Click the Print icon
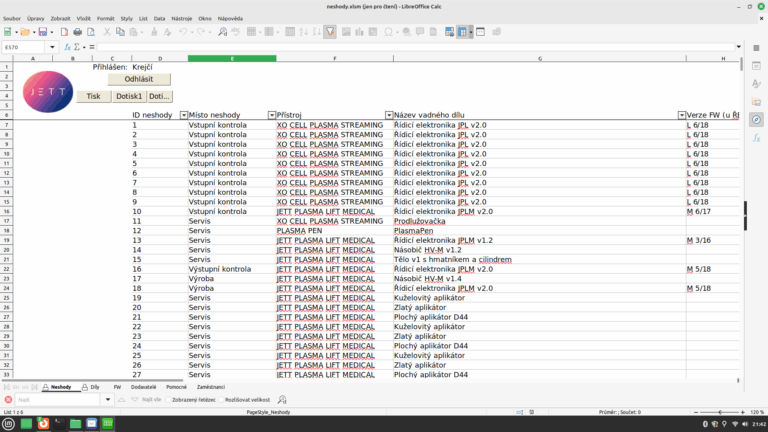This screenshot has height=432, width=768. coord(77,32)
